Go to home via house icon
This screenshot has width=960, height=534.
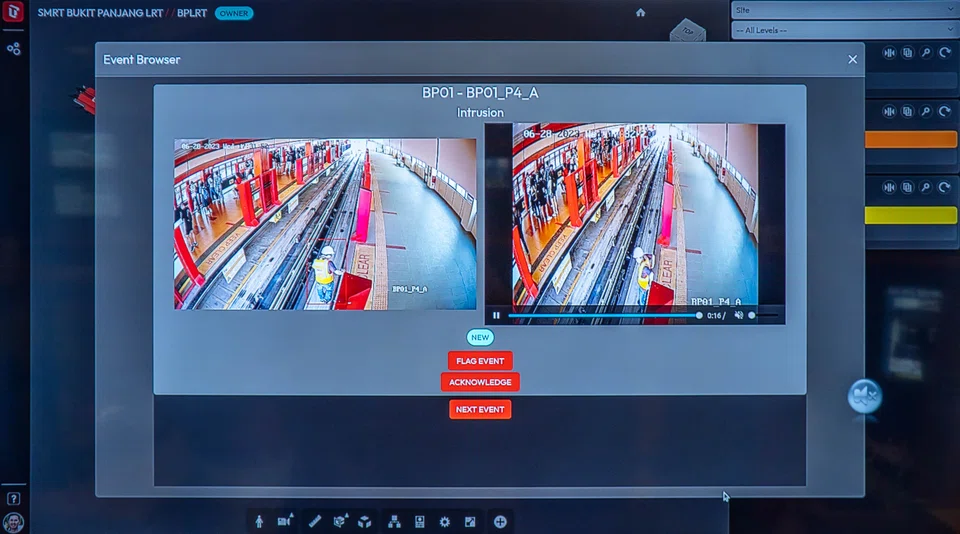click(x=640, y=12)
